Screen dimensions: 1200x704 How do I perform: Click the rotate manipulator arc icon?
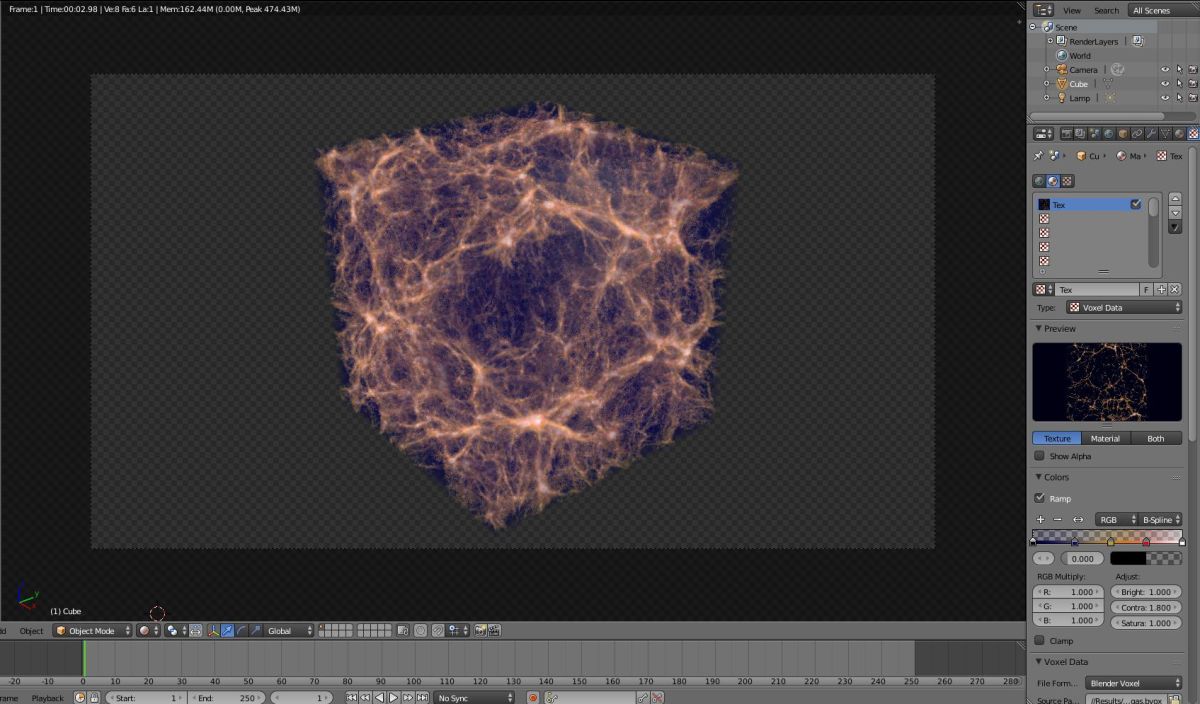242,631
